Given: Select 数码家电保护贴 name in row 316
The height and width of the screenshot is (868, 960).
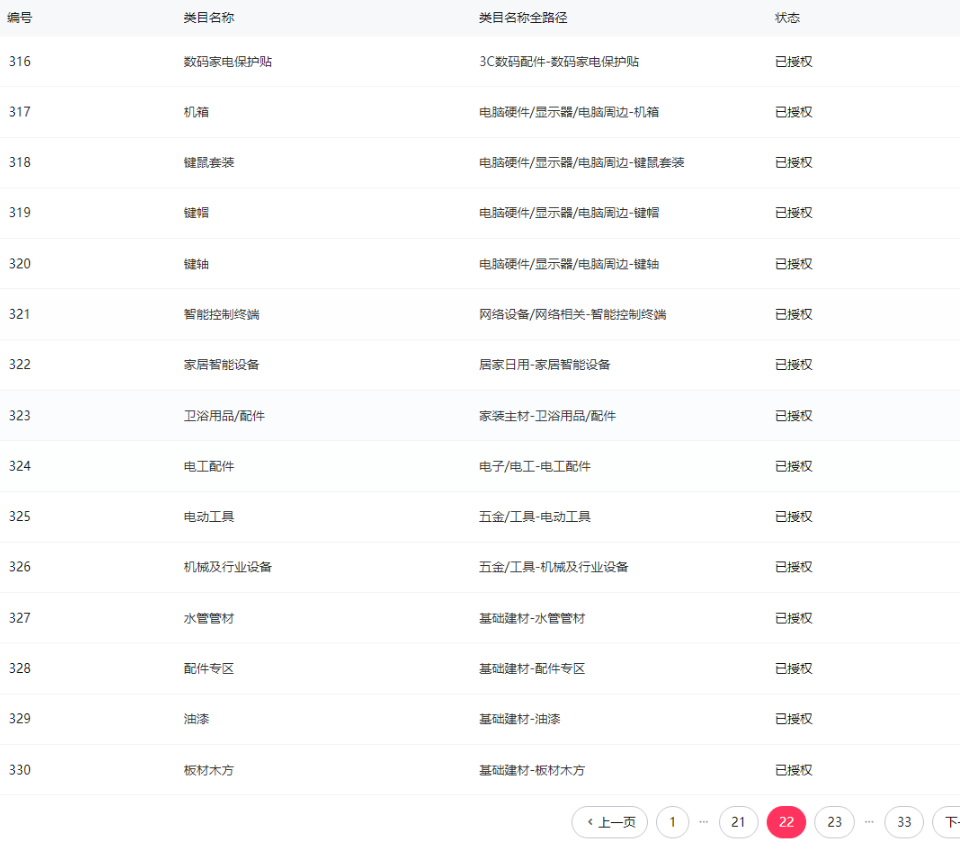Looking at the screenshot, I should [228, 61].
